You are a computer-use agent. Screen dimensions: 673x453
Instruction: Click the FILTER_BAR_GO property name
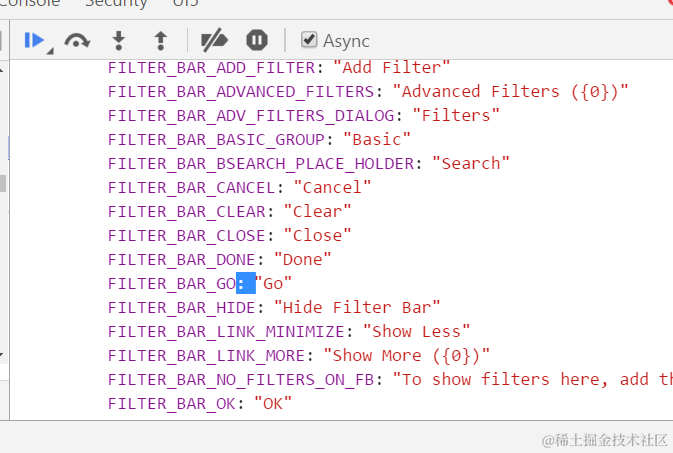(172, 284)
